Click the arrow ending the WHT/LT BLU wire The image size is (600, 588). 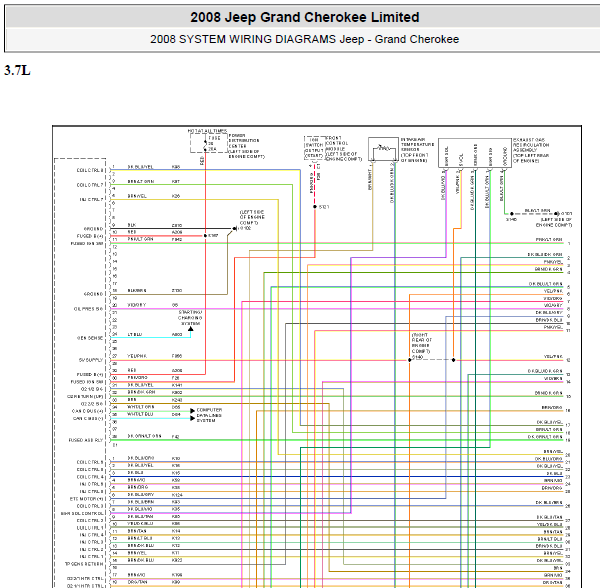pos(192,418)
